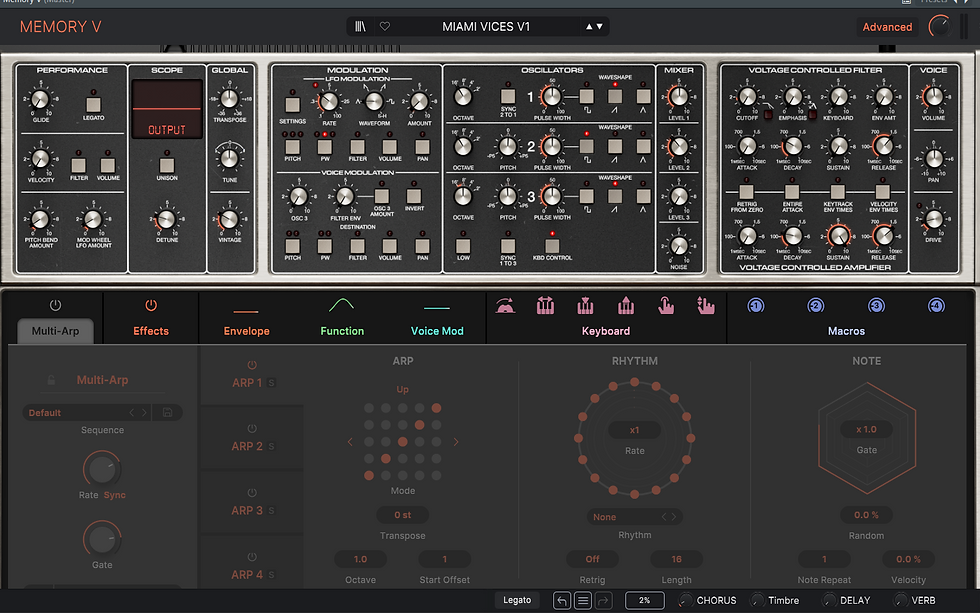
Task: Click the SCOPE OUTPUT display
Action: [167, 109]
